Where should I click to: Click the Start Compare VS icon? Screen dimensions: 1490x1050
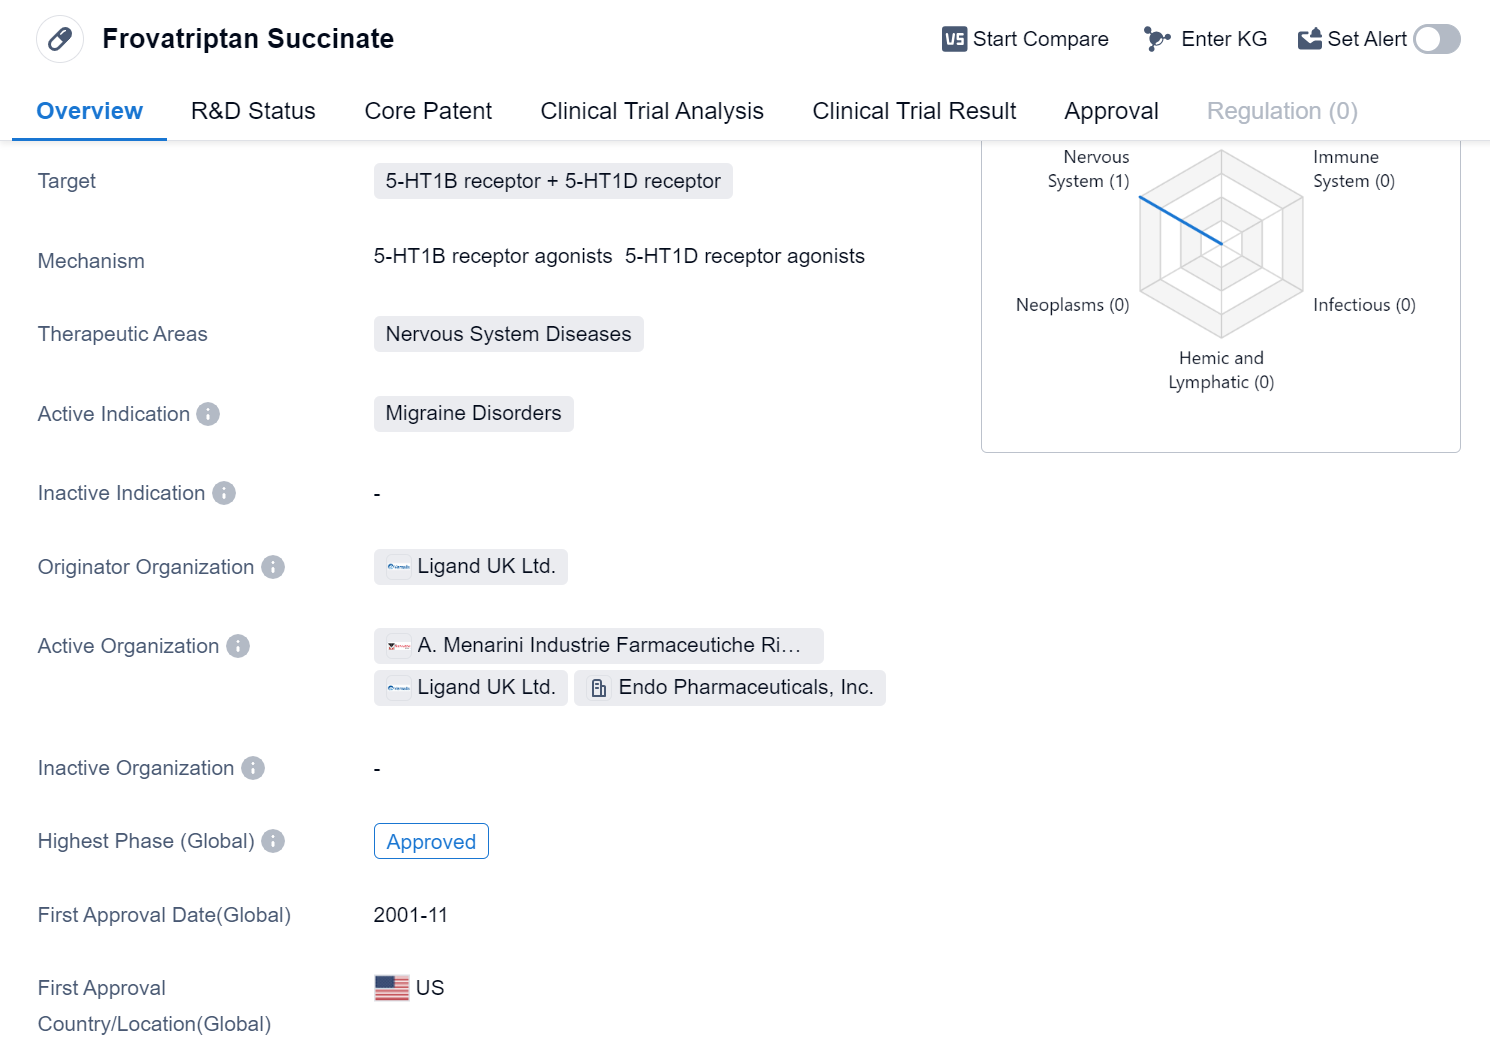954,39
